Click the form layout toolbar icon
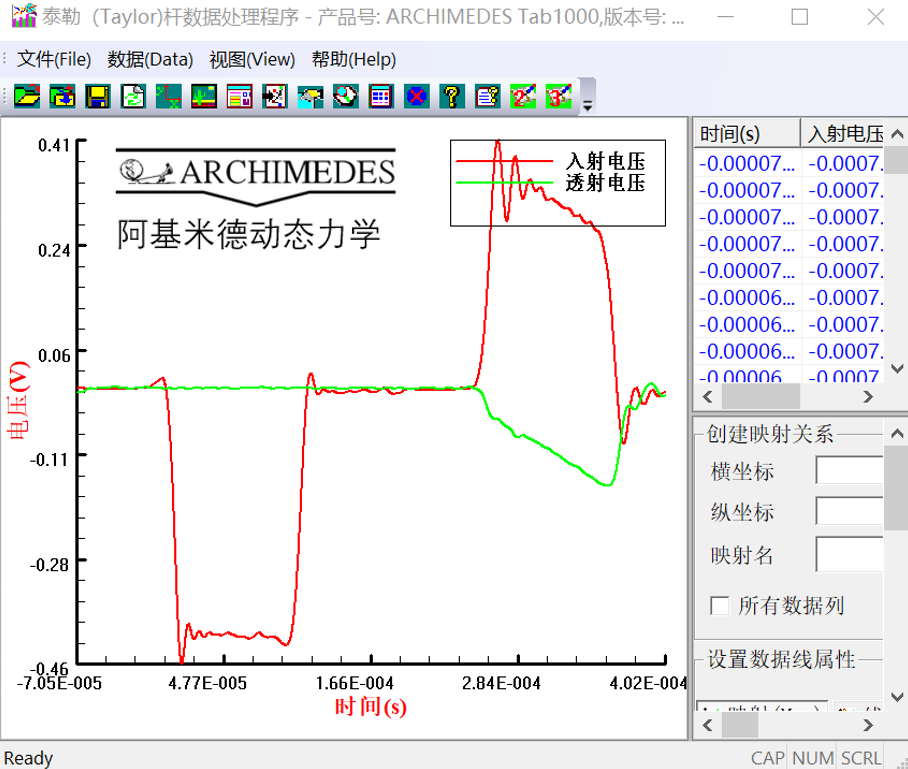 [x=239, y=96]
